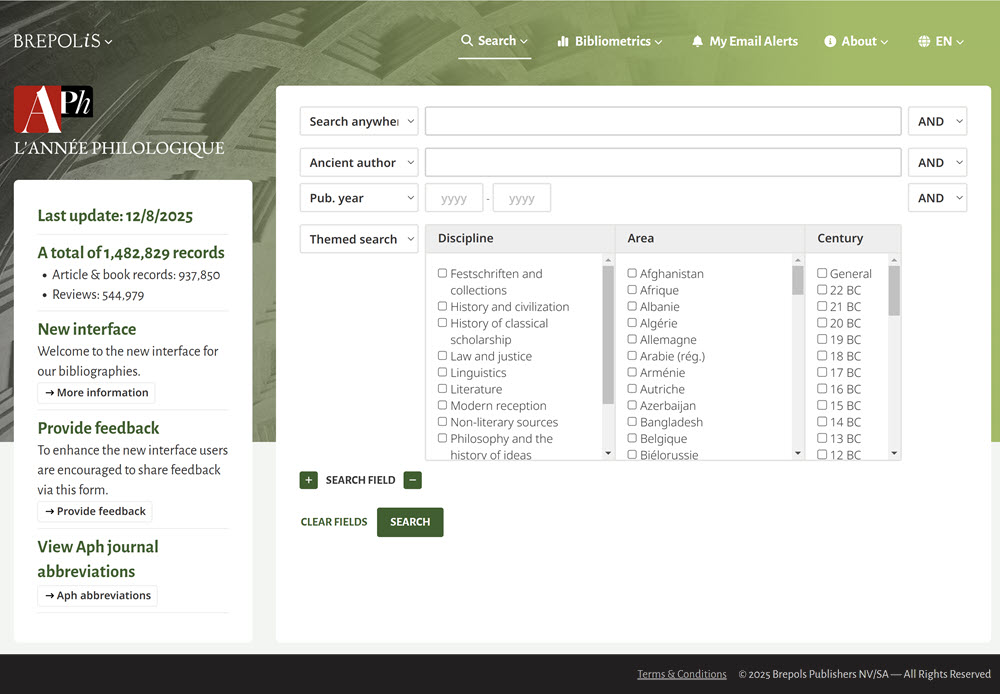
Task: Click the info icon beside About
Action: (x=830, y=42)
